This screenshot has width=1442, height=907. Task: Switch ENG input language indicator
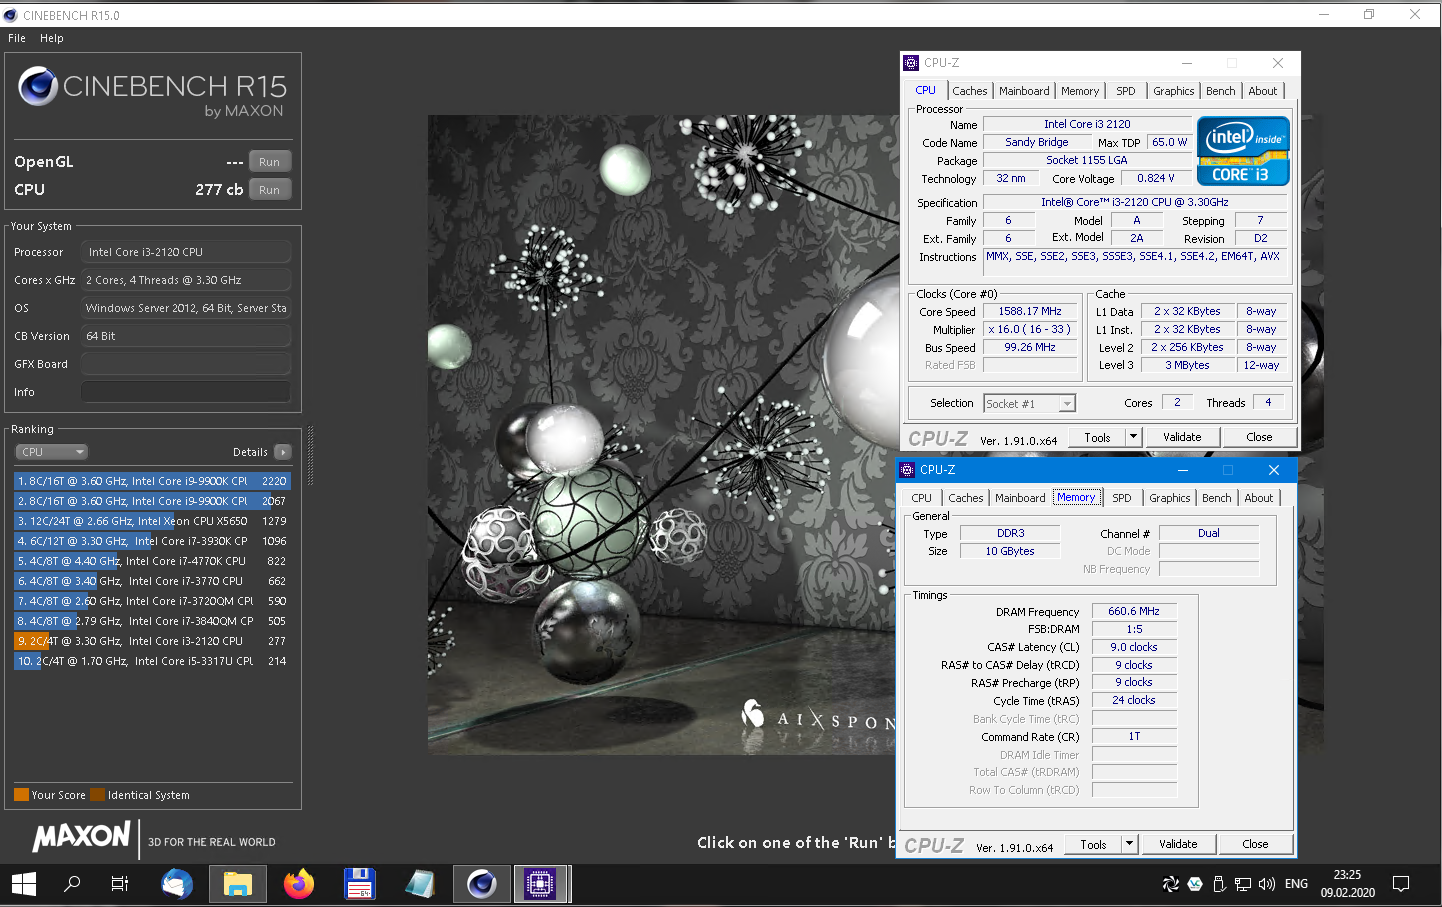click(x=1296, y=884)
